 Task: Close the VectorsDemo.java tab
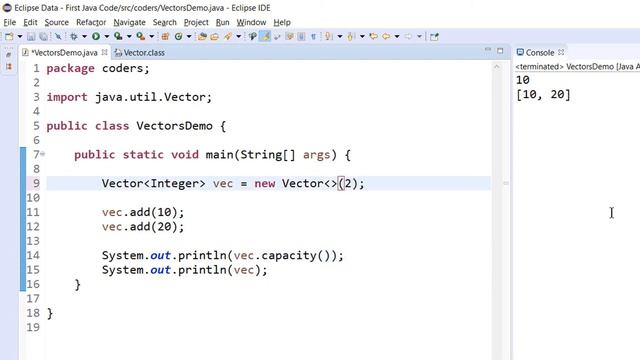[104, 52]
